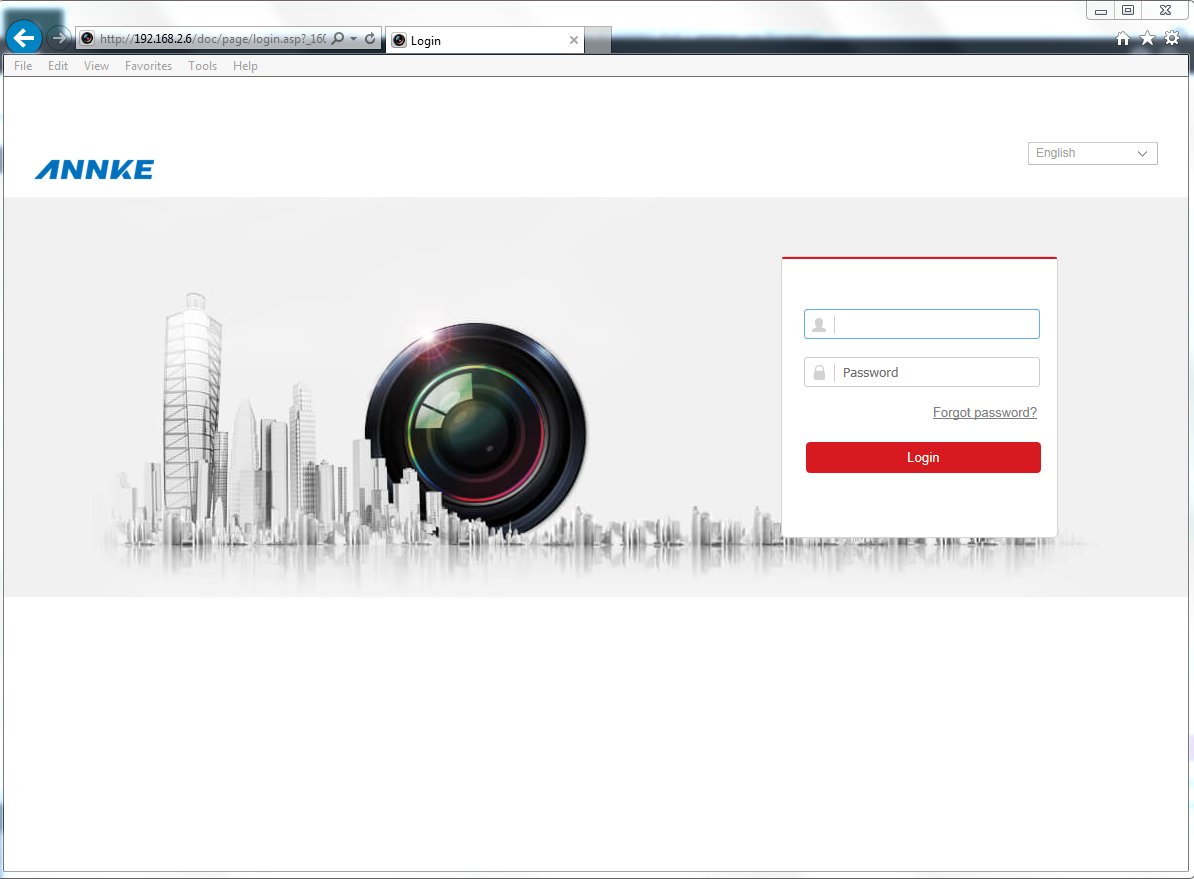Click the refresh icon in address bar
1194x879 pixels.
coord(370,39)
